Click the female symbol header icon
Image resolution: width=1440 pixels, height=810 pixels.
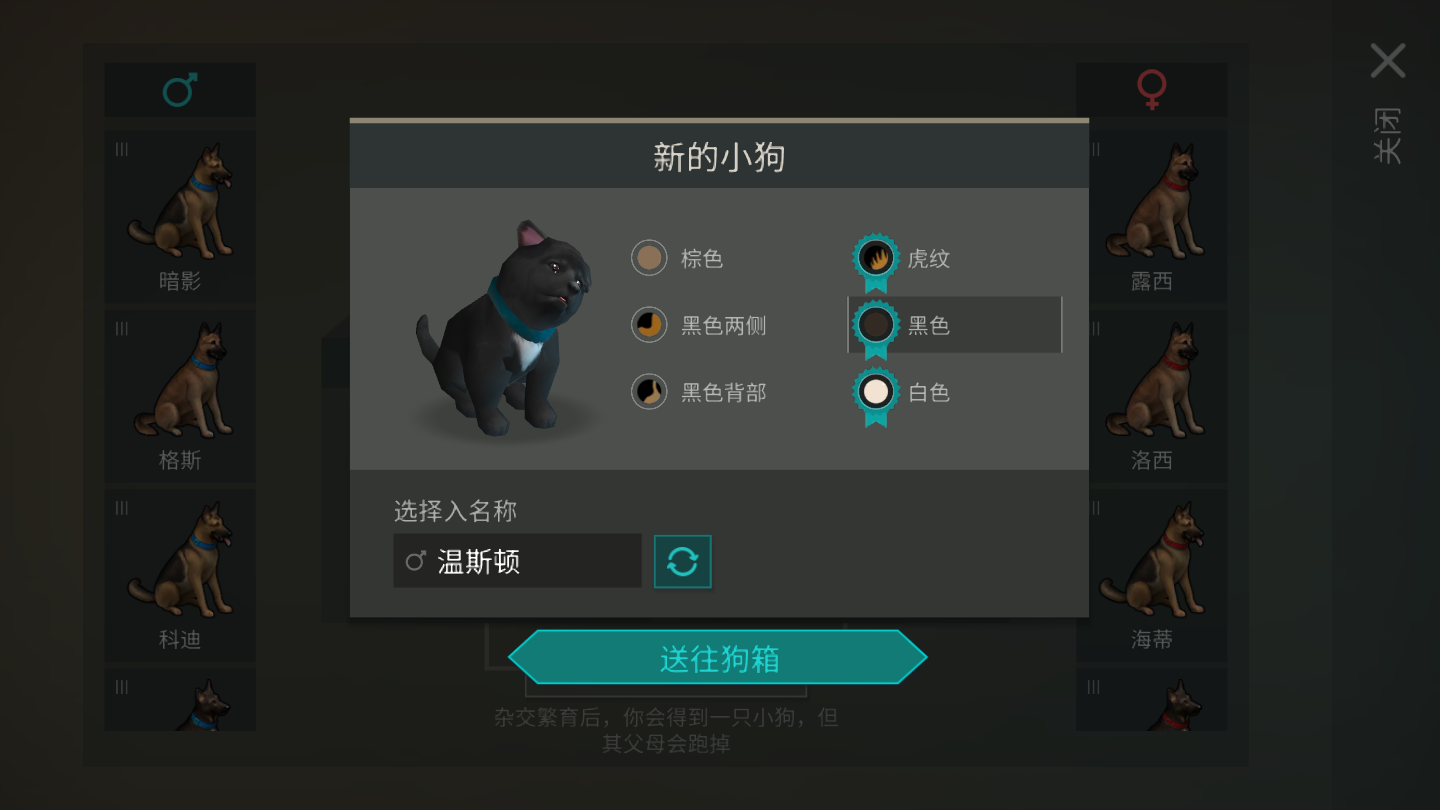click(1152, 90)
